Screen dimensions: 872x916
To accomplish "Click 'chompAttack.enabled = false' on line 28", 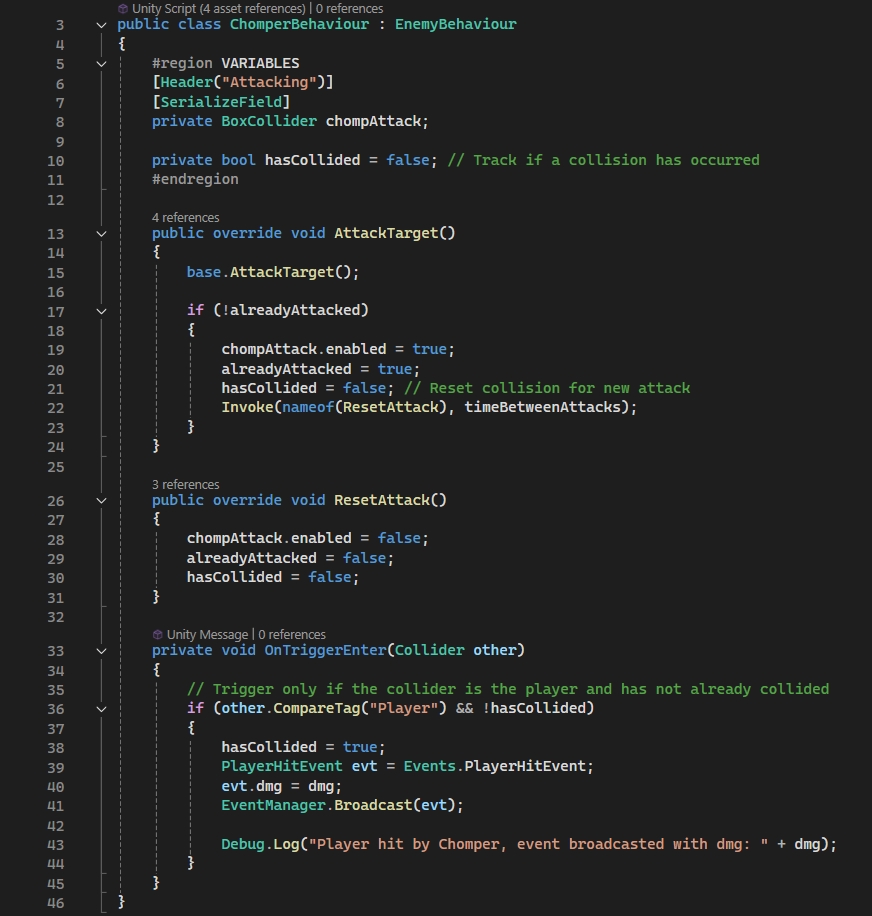I will (307, 538).
